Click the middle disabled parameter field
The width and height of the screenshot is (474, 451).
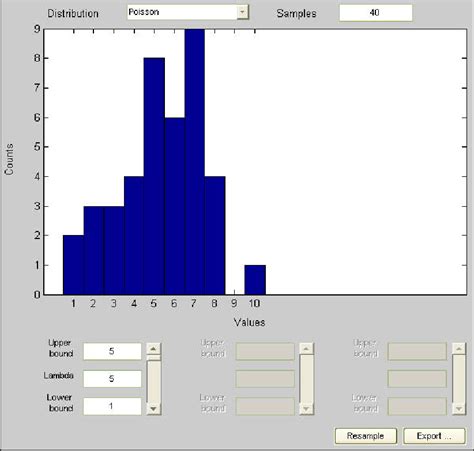pos(265,379)
